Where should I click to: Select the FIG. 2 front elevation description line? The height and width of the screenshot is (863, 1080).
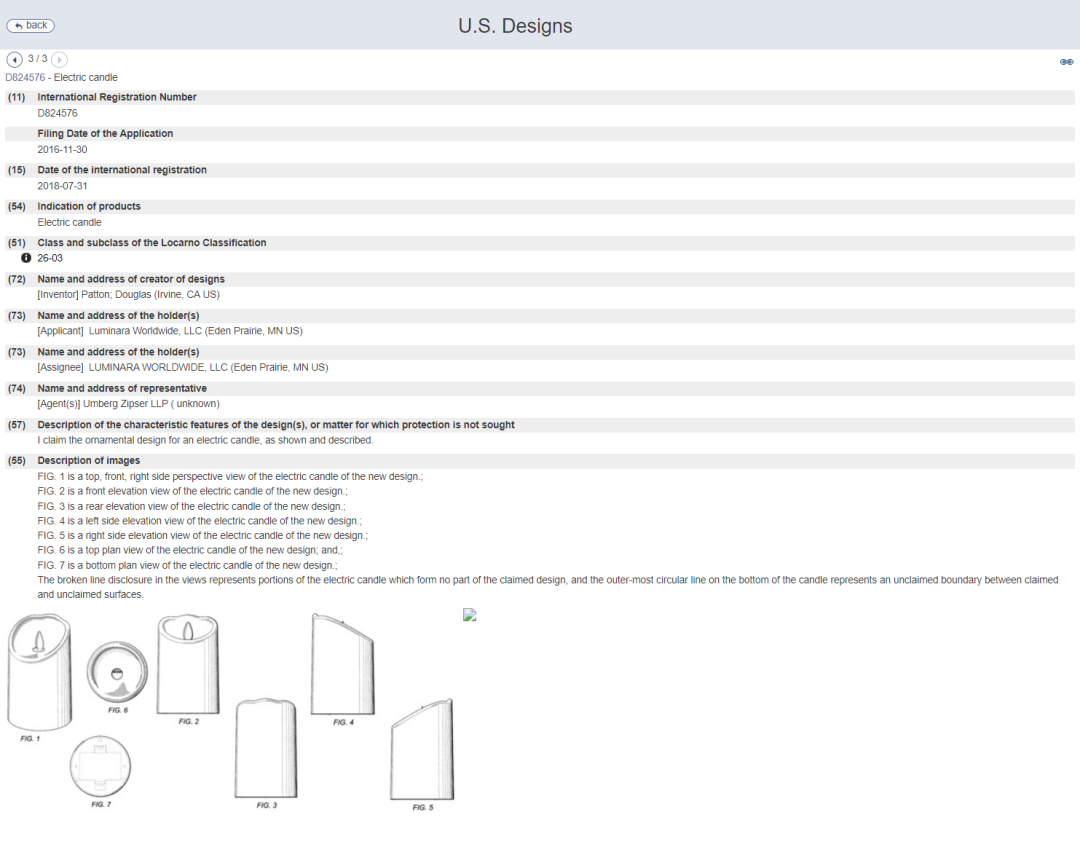pyautogui.click(x=192, y=492)
